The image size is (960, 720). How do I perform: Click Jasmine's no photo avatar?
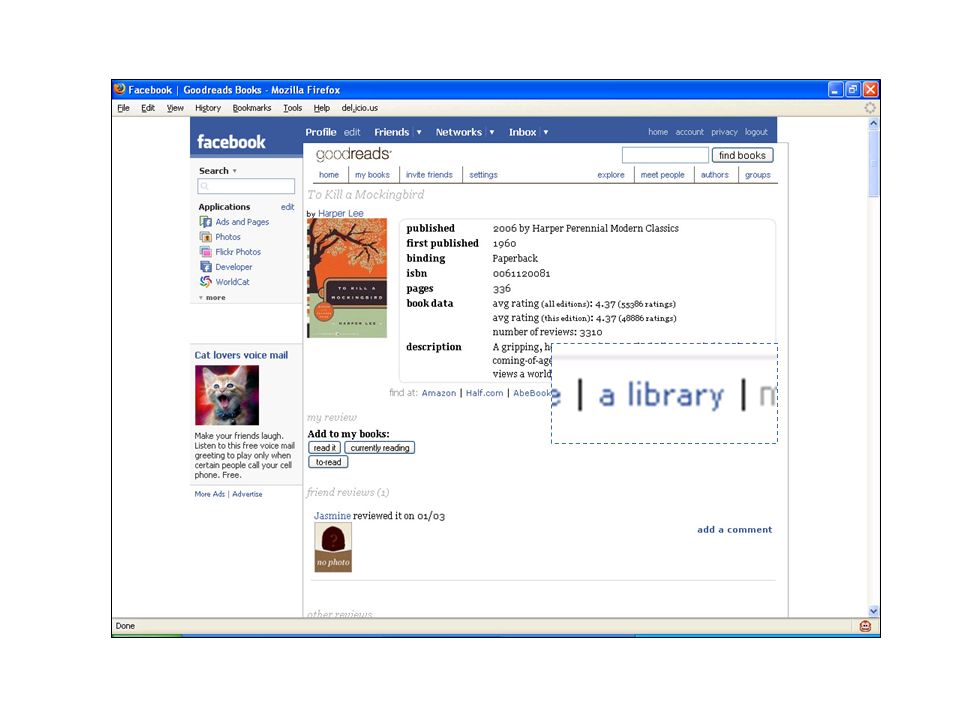[x=333, y=547]
